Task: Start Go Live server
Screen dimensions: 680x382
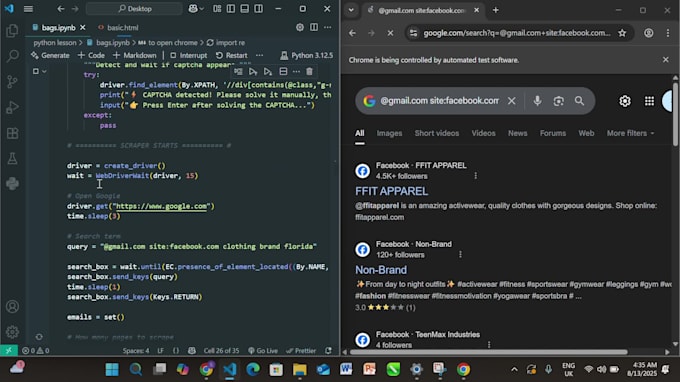Action: tap(262, 350)
